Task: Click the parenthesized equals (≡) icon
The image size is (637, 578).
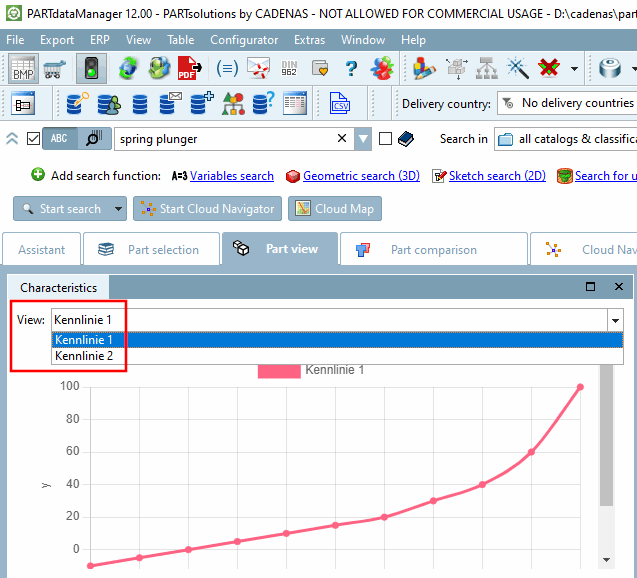Action: pos(227,68)
